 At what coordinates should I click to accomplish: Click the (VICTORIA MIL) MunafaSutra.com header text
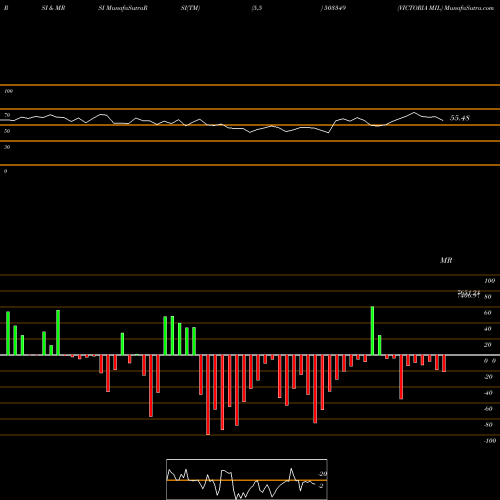pyautogui.click(x=446, y=8)
